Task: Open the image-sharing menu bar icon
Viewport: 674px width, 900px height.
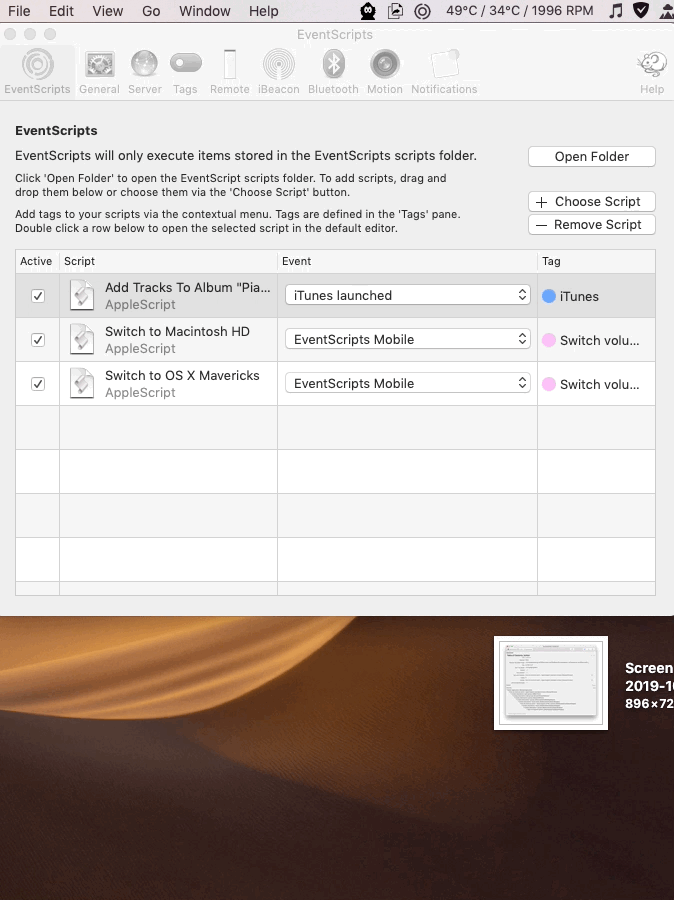Action: [x=396, y=11]
